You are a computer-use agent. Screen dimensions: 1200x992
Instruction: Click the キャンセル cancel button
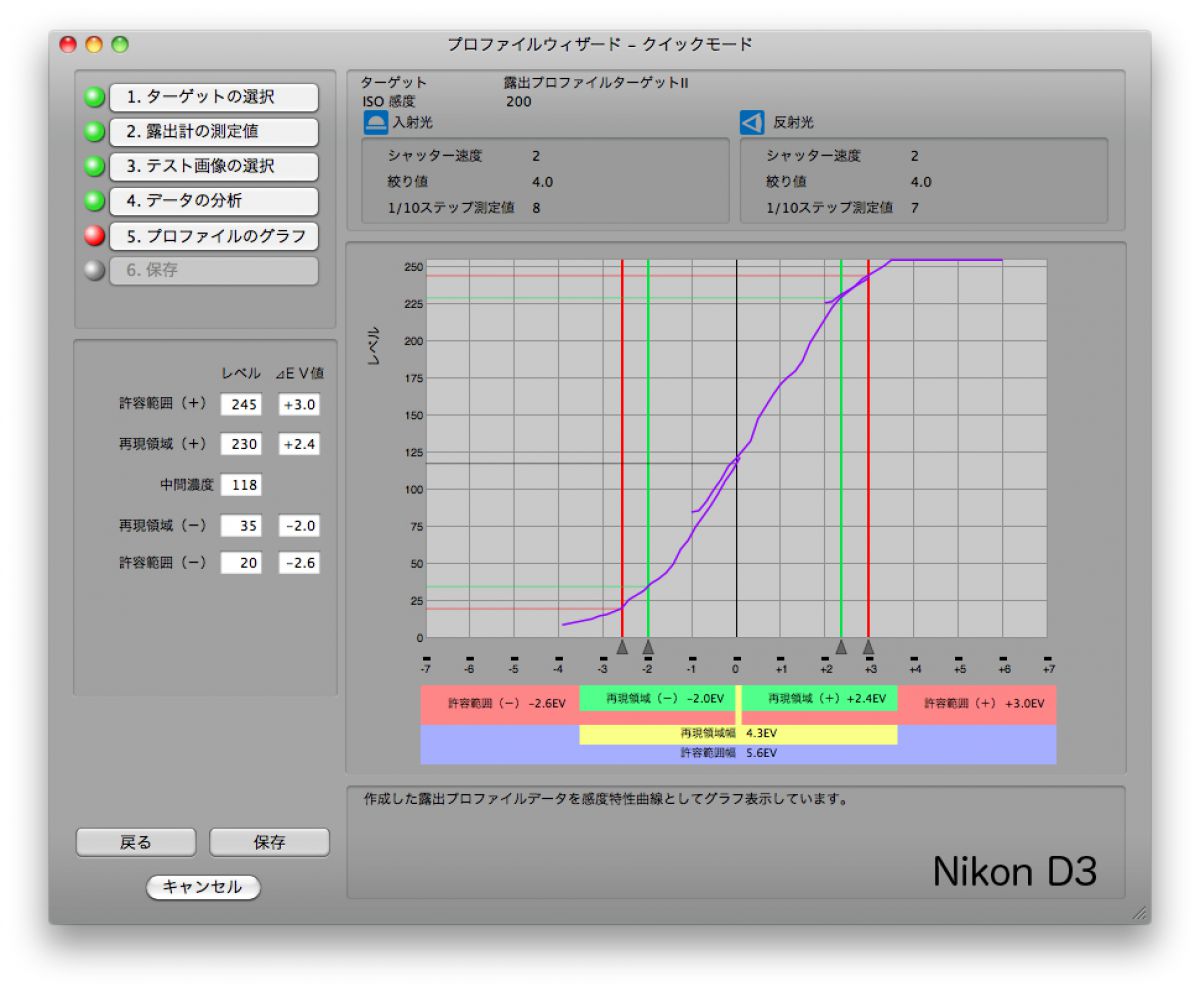point(203,887)
